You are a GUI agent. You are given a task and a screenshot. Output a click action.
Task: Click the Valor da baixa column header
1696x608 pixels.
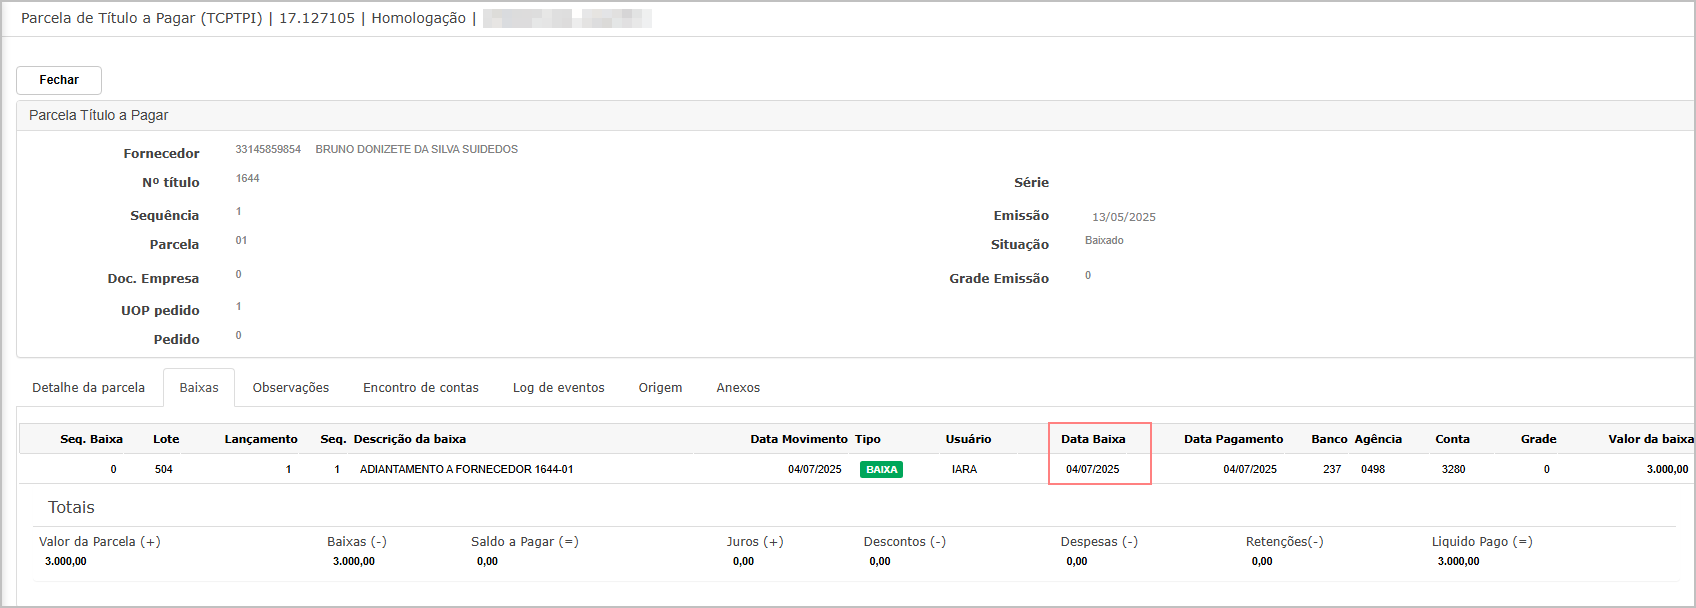[x=1650, y=439]
